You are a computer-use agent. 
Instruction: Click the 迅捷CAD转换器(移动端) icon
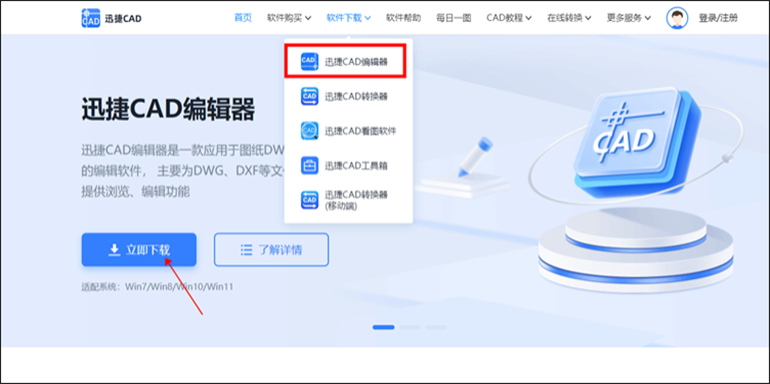click(309, 200)
